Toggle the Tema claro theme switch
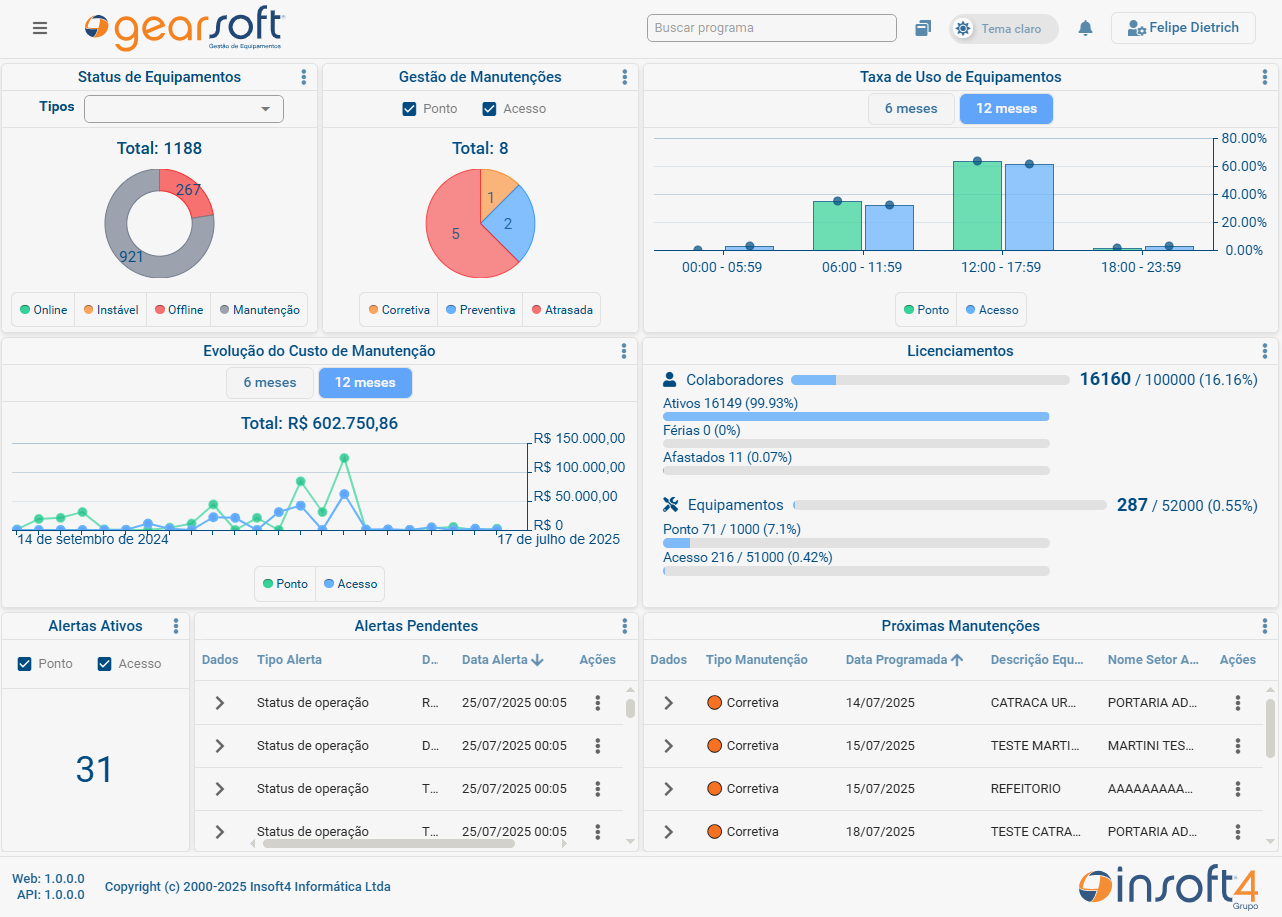This screenshot has height=917, width=1282. [1003, 29]
